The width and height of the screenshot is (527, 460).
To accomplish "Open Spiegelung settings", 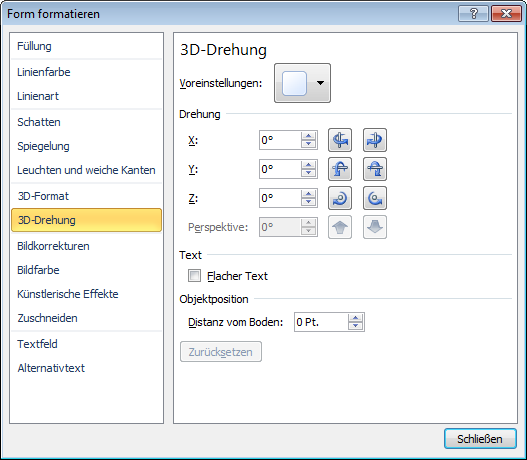I will [86, 146].
